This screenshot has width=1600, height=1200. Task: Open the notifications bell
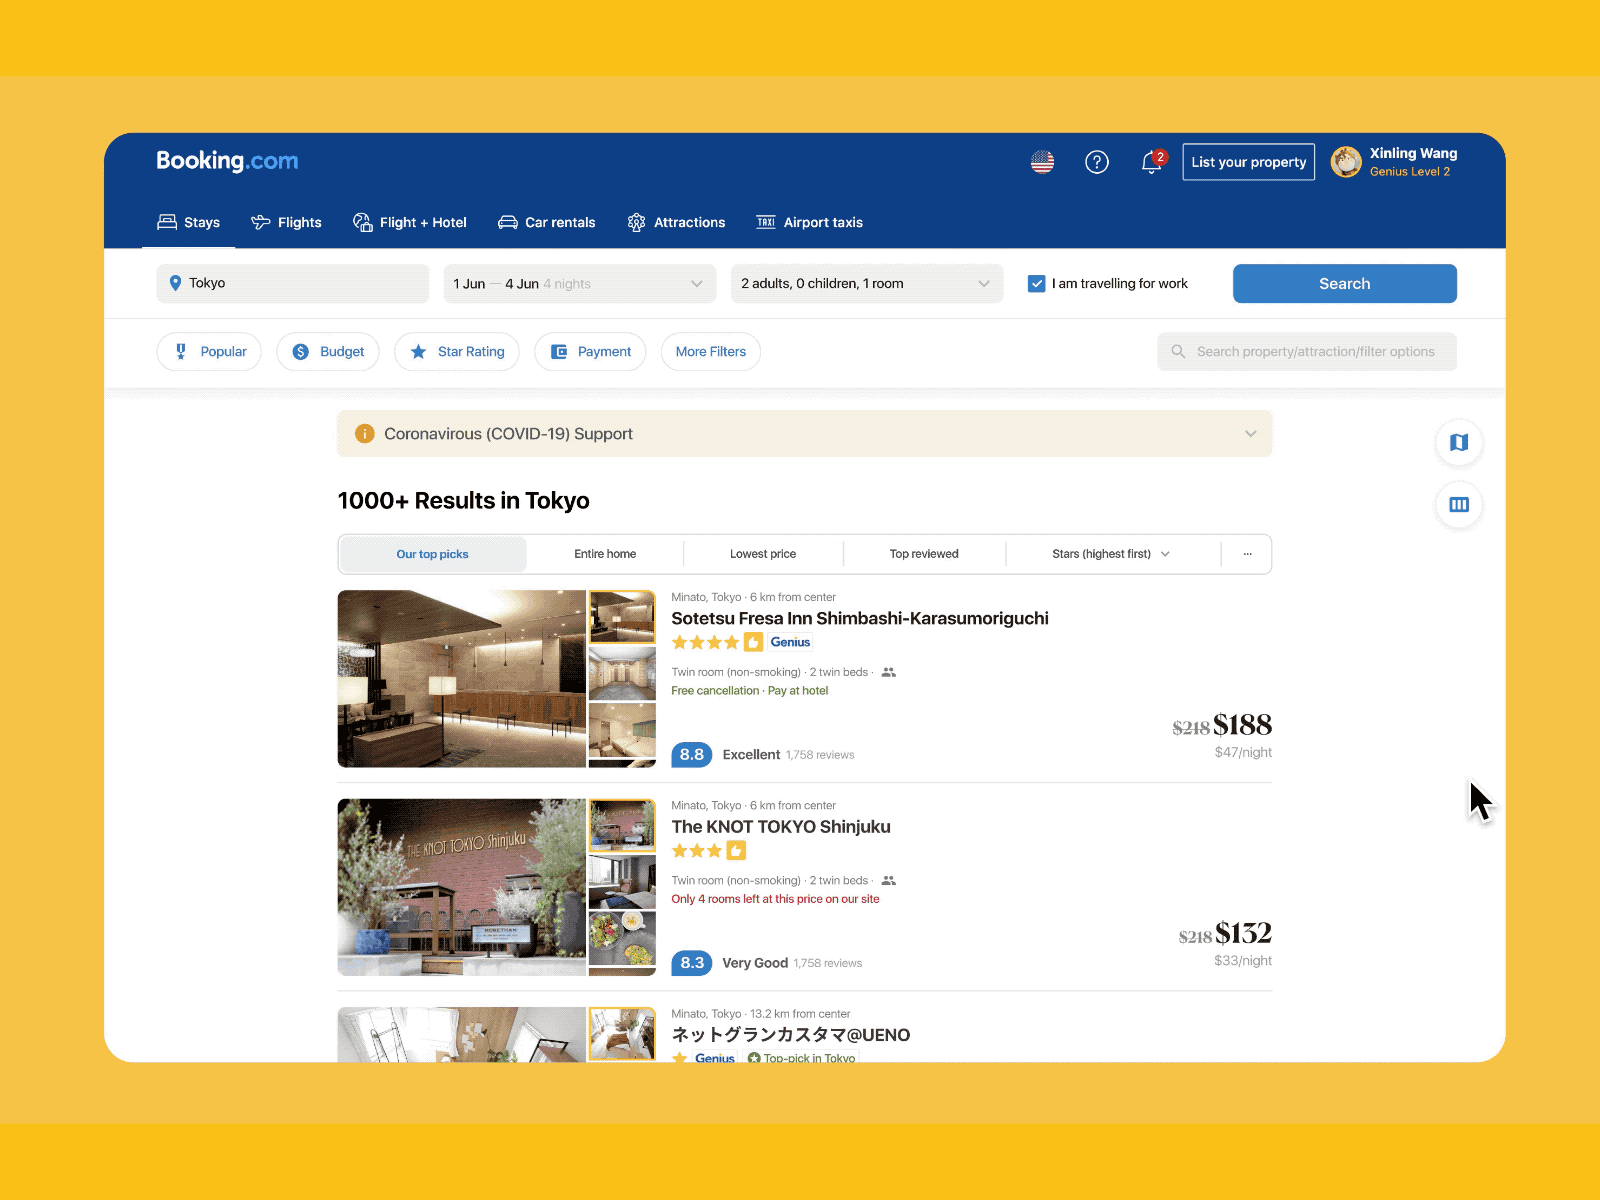(1152, 162)
